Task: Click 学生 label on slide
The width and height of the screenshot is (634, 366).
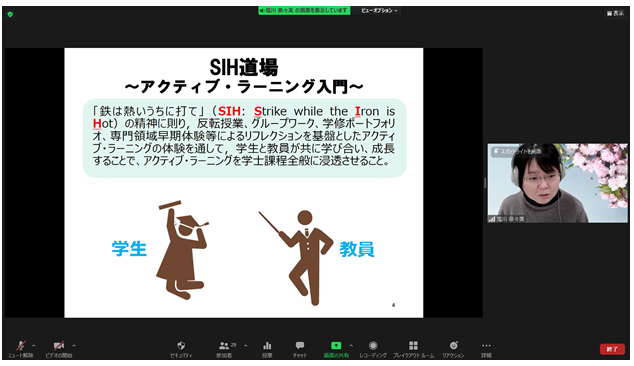Action: pos(129,249)
